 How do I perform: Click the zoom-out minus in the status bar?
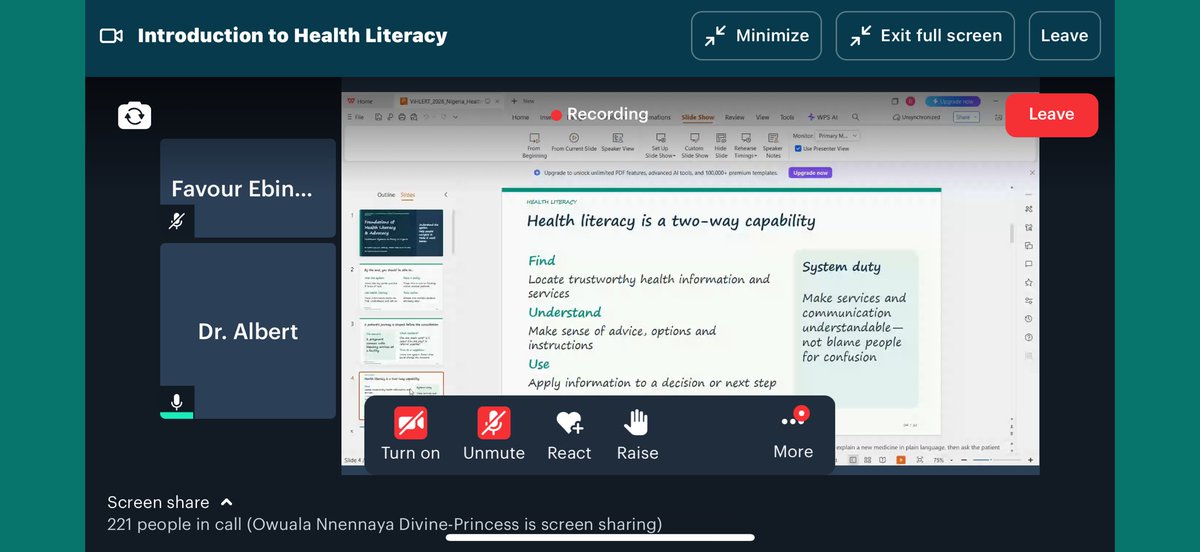coord(964,460)
